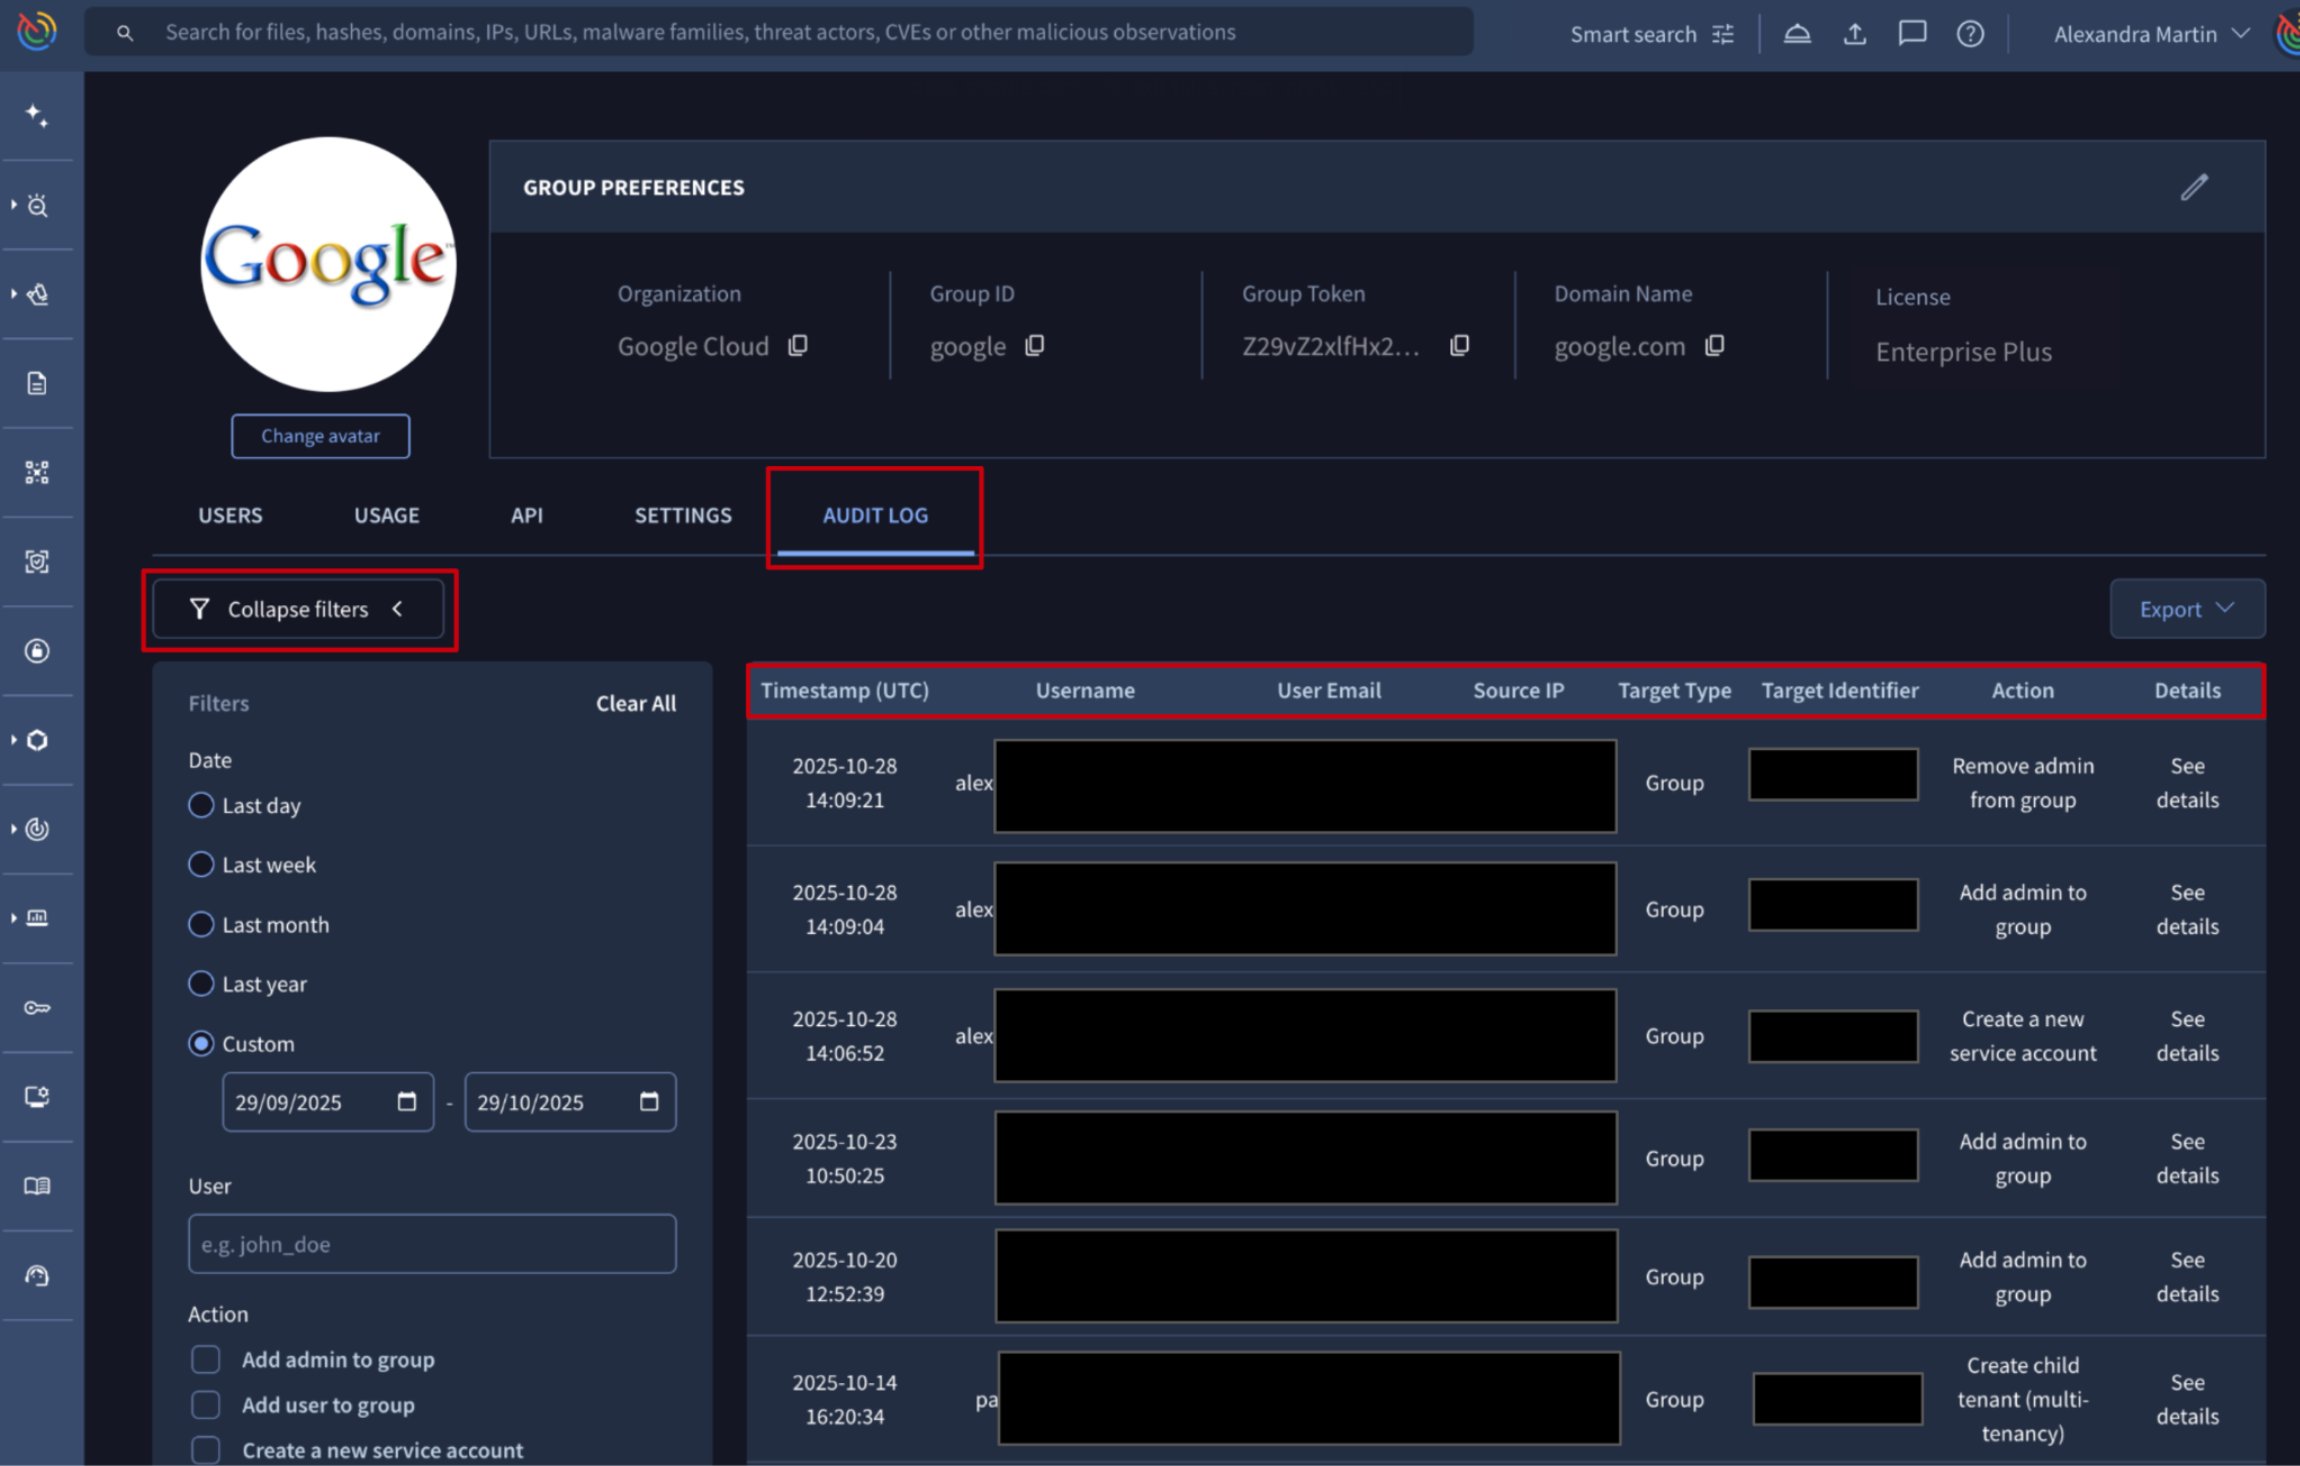Click the Change avatar button
The image size is (2300, 1466).
(x=320, y=436)
